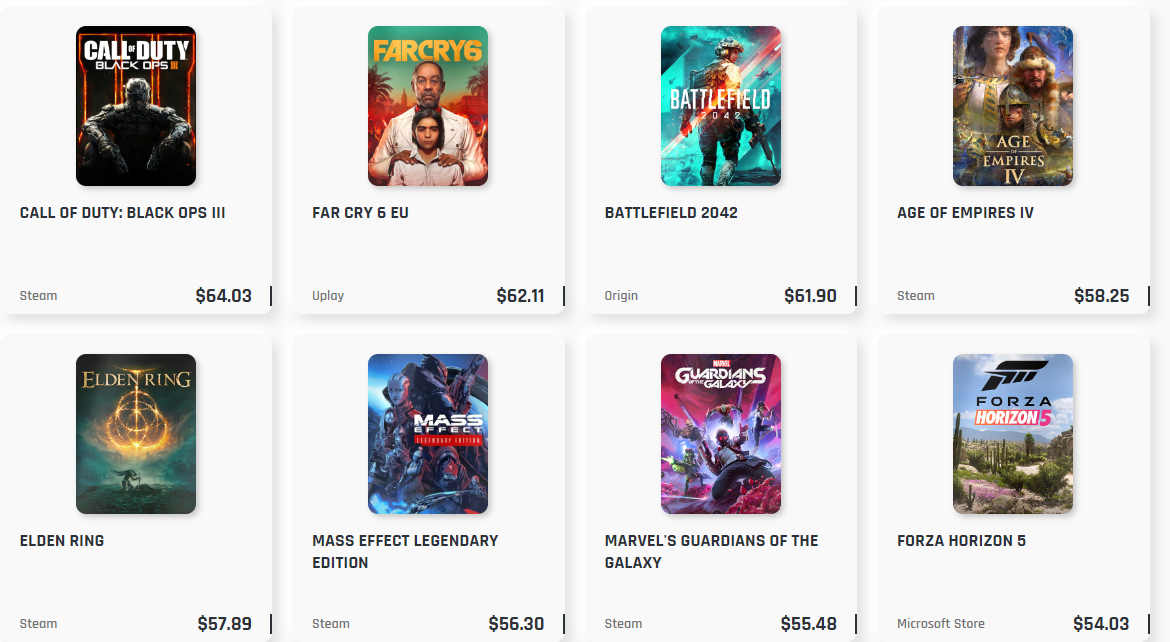Screen dimensions: 1170x642
Task: Follow the FAR CRY 6 EU title link
Action: [360, 213]
